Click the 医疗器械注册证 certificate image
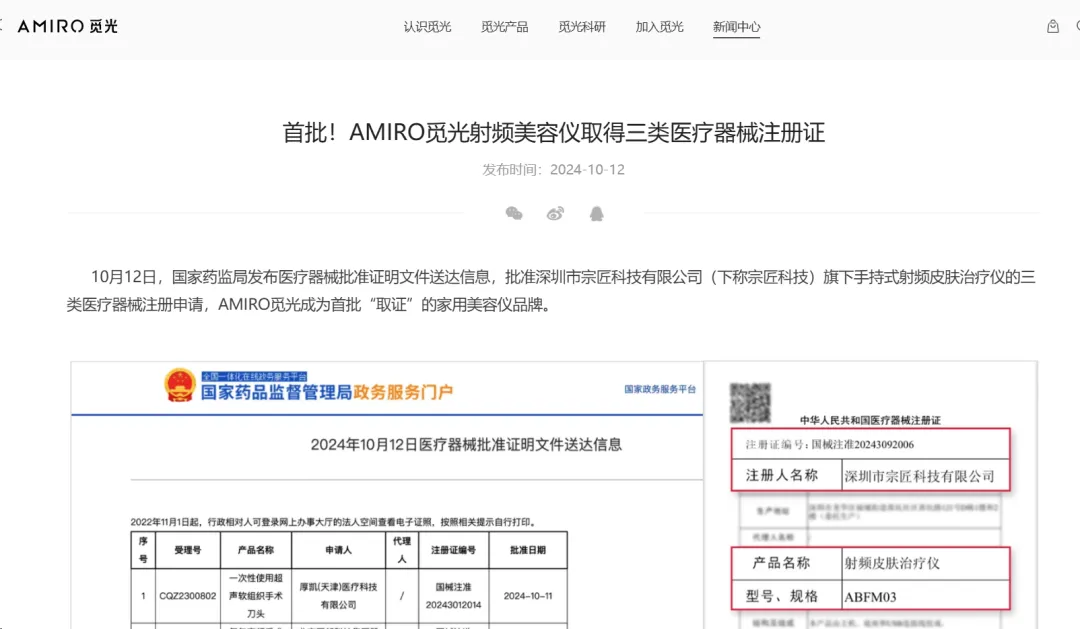Screen dimensions: 1080x629 pos(871,495)
